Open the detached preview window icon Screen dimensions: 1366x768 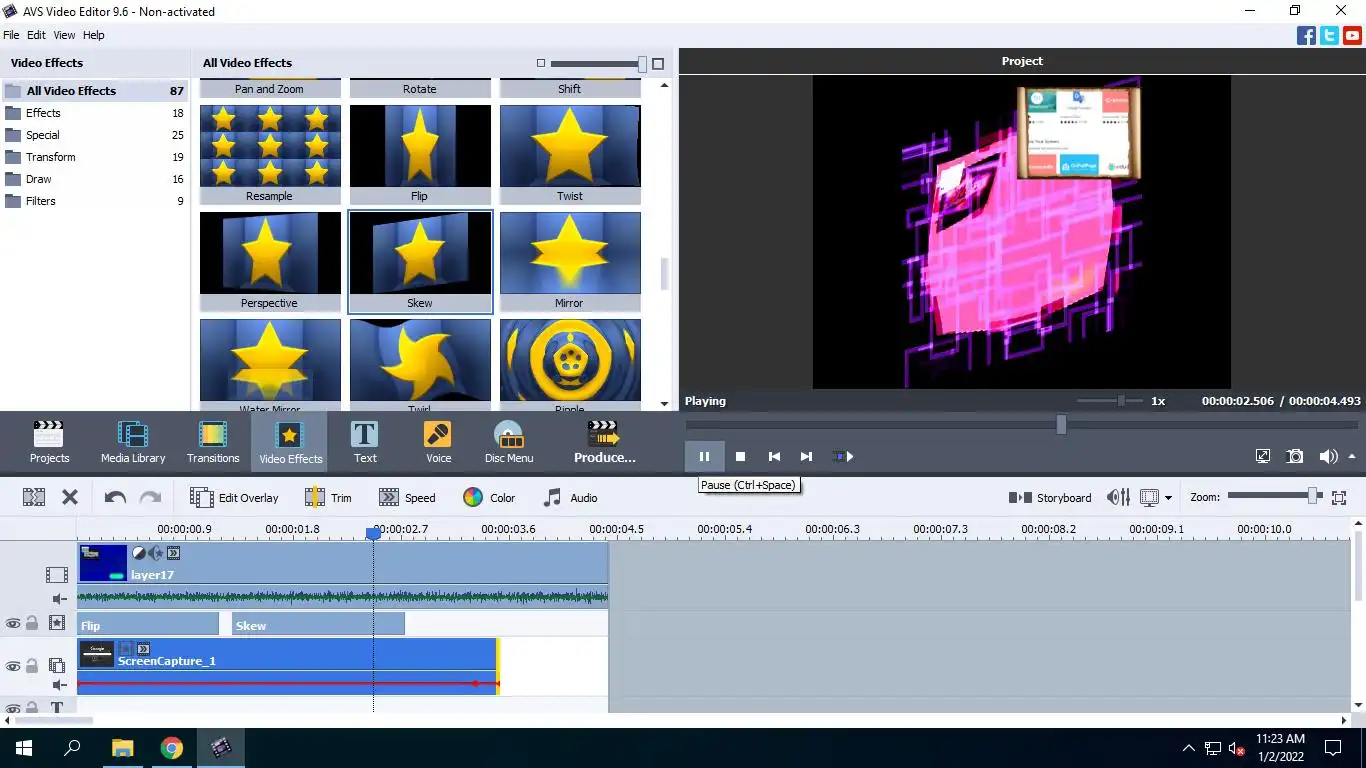point(1263,456)
